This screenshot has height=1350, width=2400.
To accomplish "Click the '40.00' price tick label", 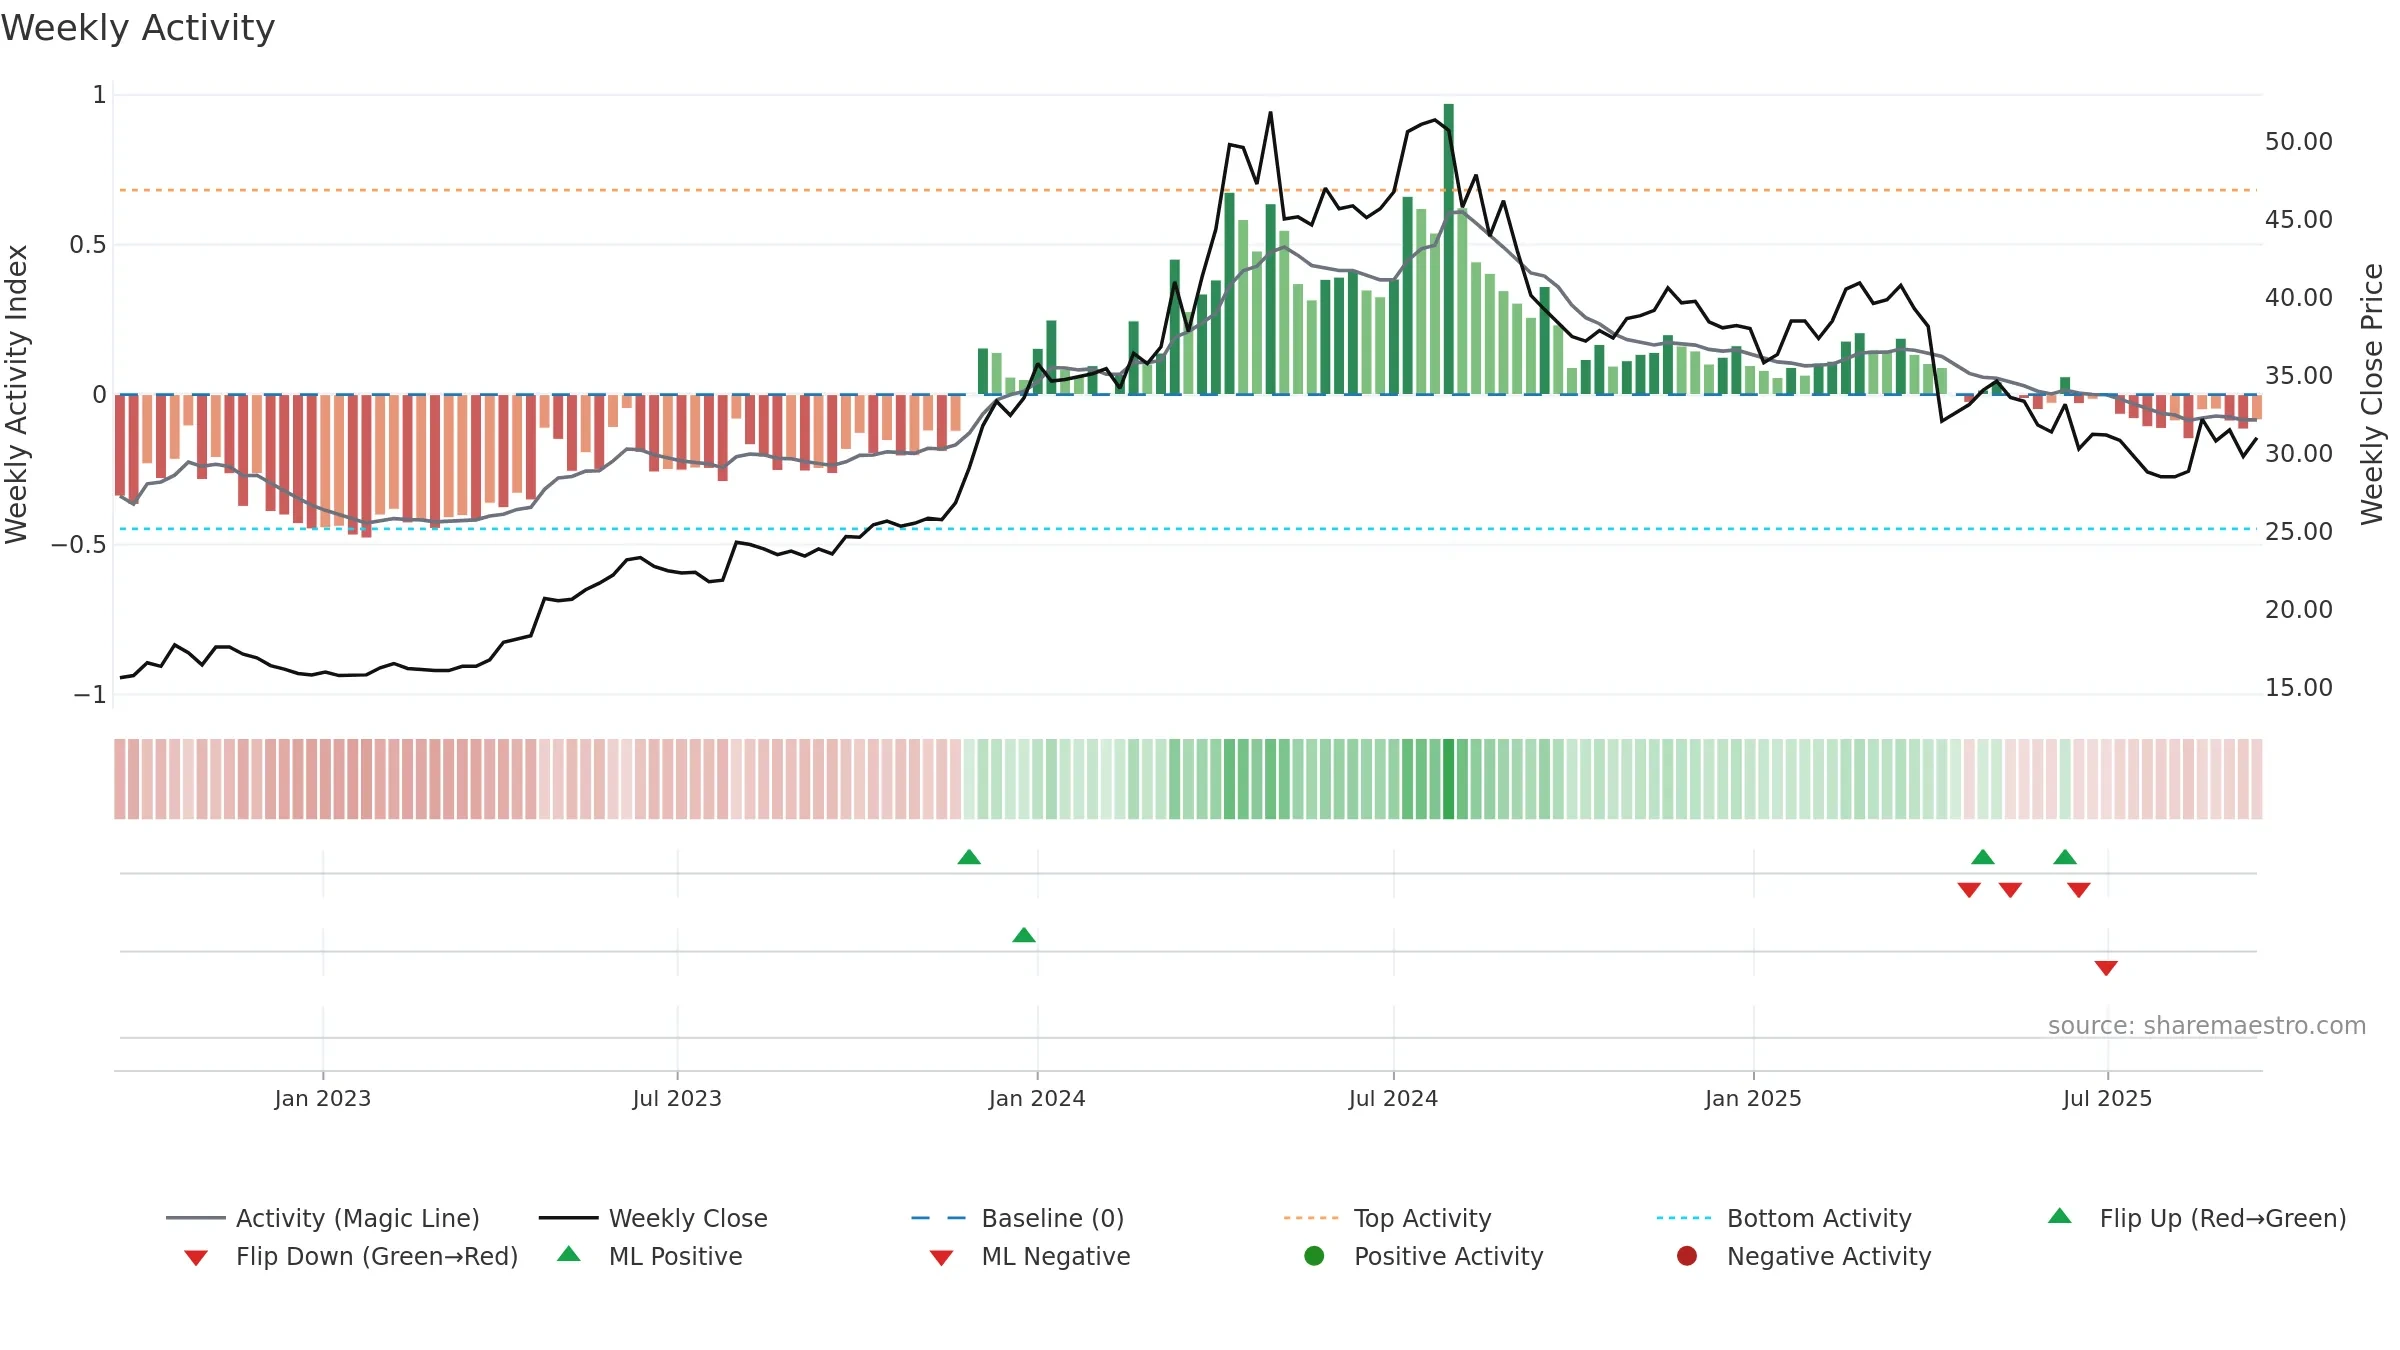I will [x=2299, y=298].
